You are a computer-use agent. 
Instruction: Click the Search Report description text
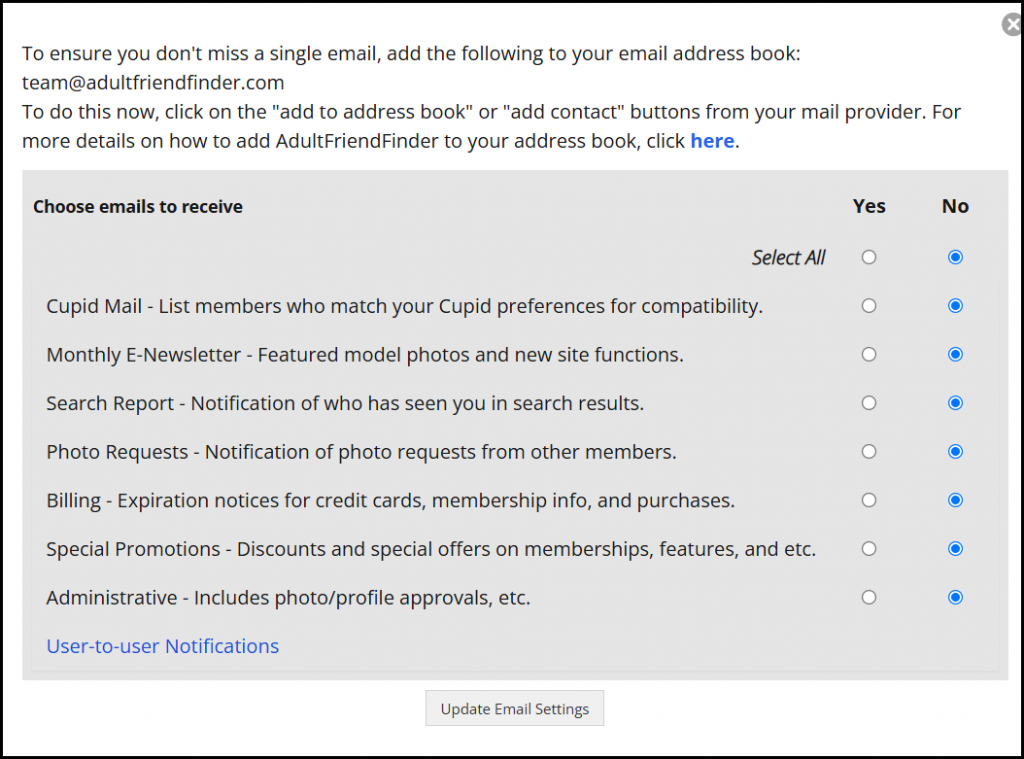point(345,404)
